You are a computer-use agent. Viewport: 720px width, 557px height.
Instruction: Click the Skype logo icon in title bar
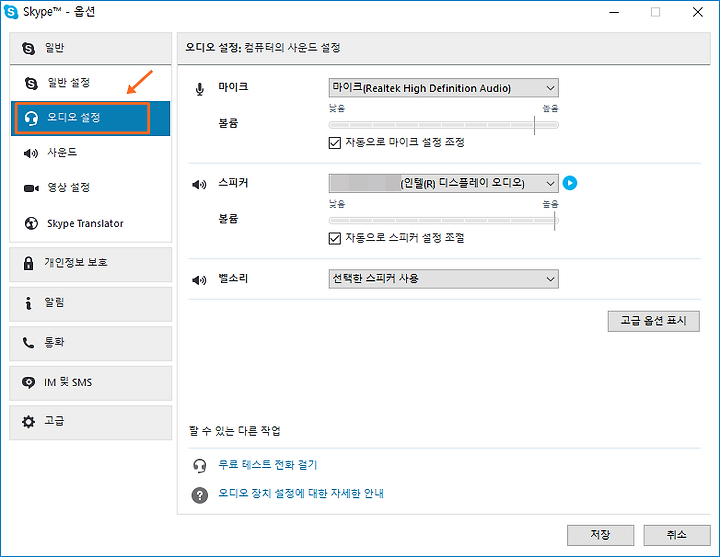pos(11,11)
